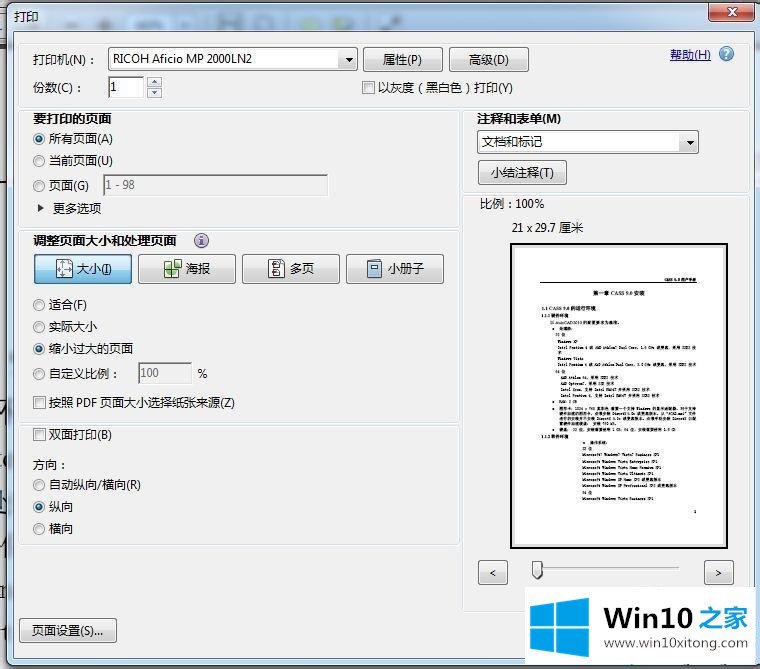Select the 大小 page sizing button
760x669 pixels.
pyautogui.click(x=83, y=269)
